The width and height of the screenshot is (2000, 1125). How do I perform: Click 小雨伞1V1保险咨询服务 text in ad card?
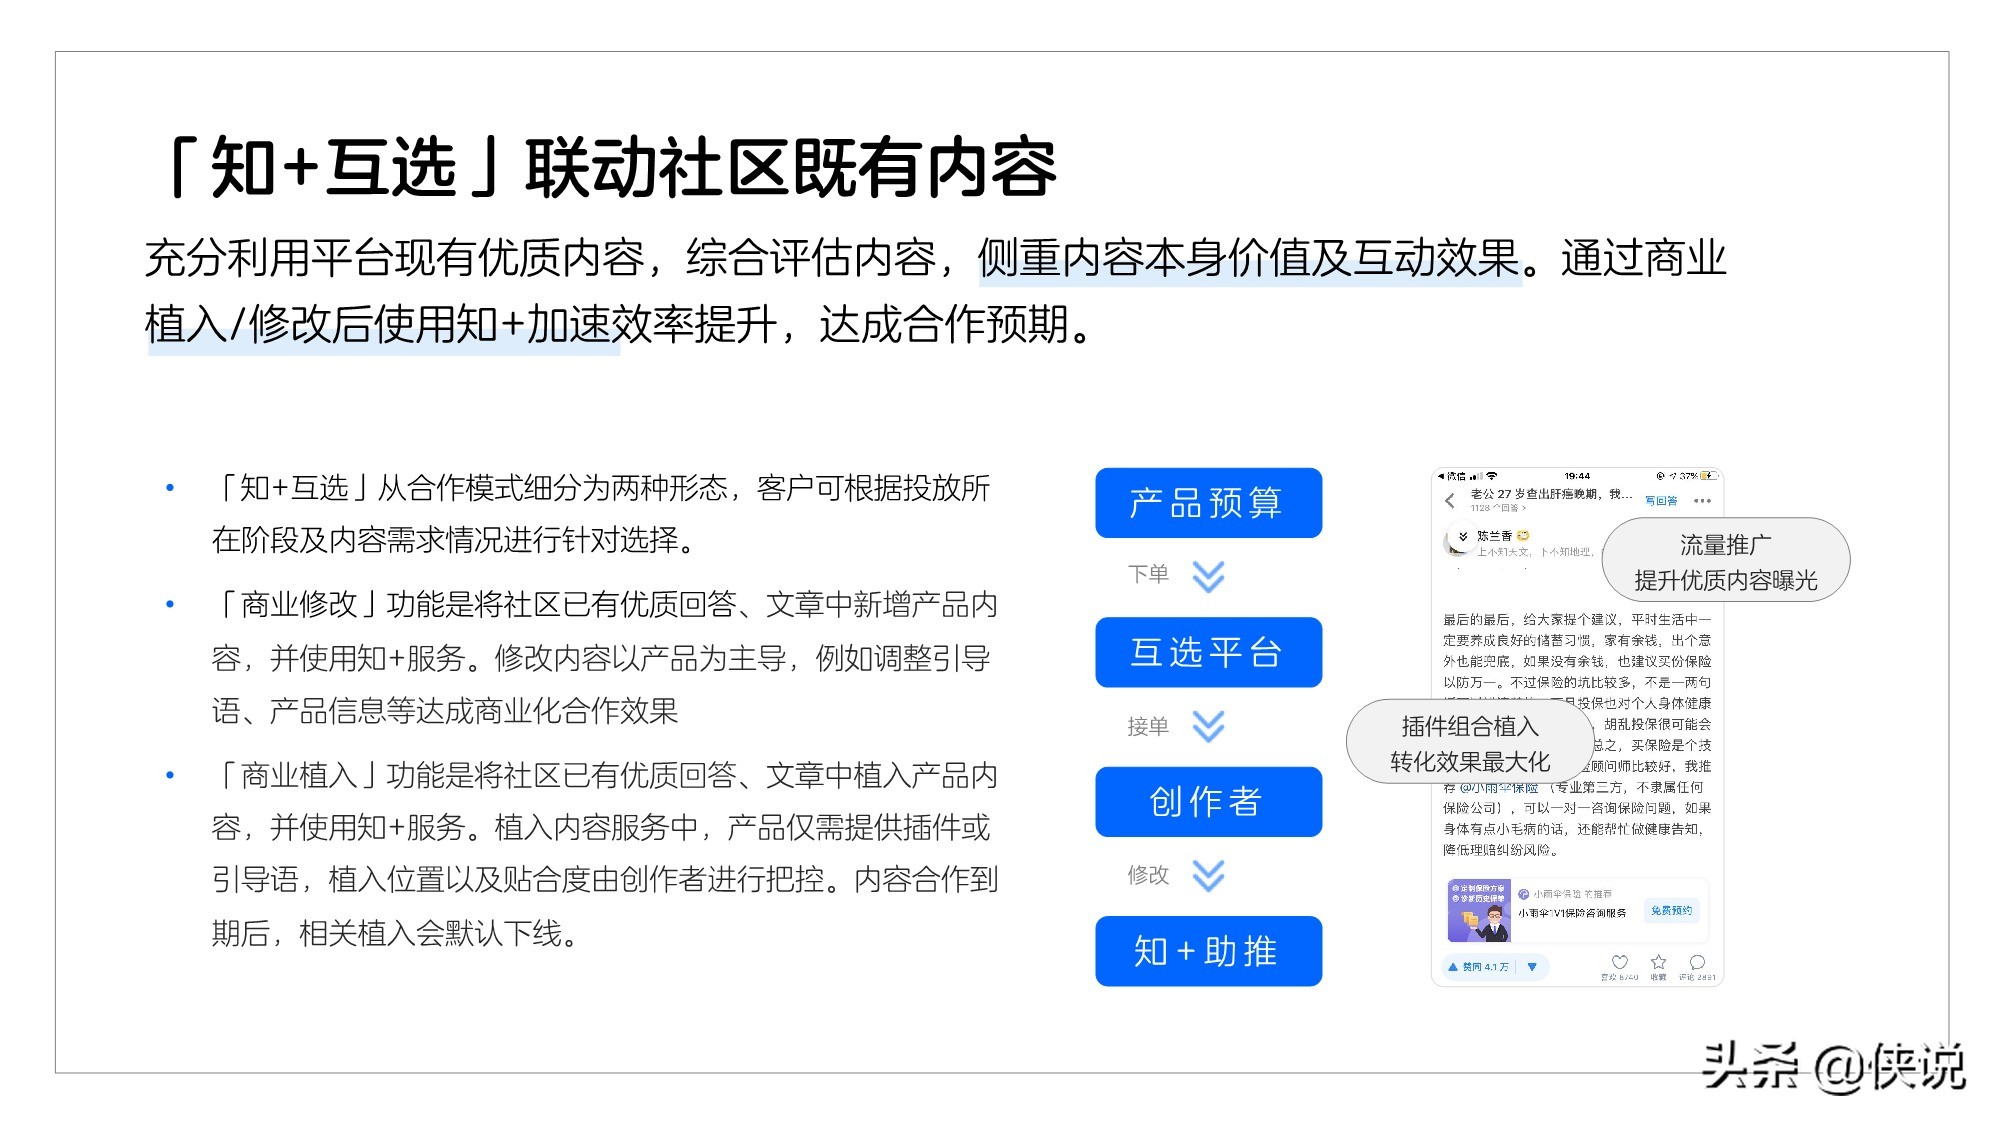(1571, 913)
